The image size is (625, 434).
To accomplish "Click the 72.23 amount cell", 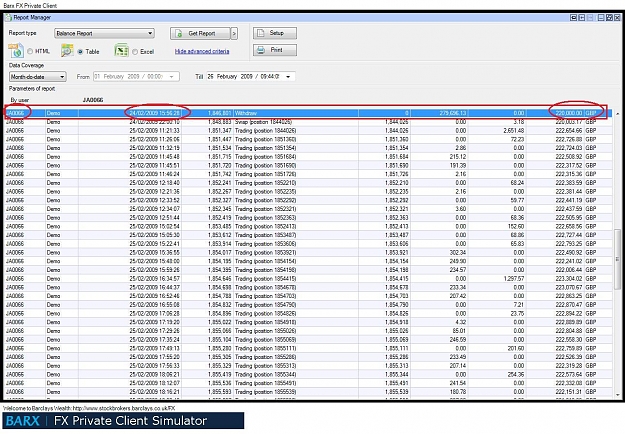I will click(x=517, y=139).
